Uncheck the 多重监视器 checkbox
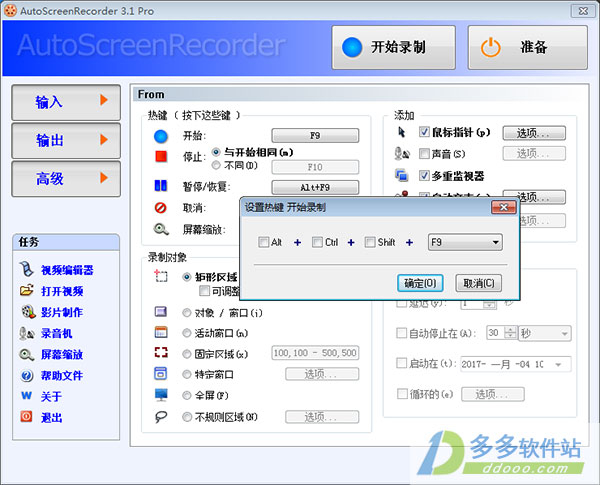 click(424, 176)
